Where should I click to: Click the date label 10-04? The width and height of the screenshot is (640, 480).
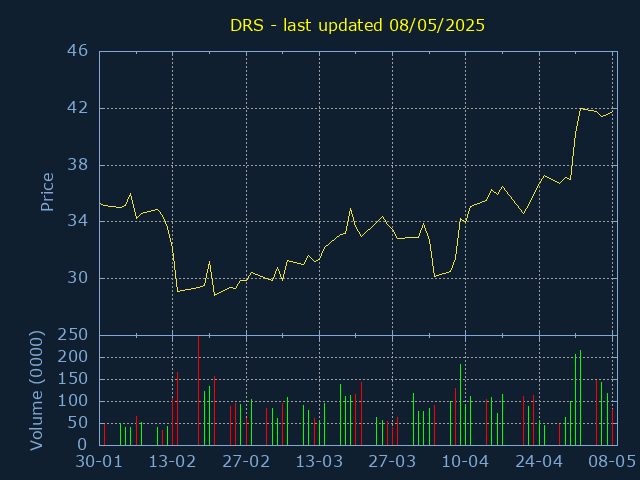click(x=466, y=462)
